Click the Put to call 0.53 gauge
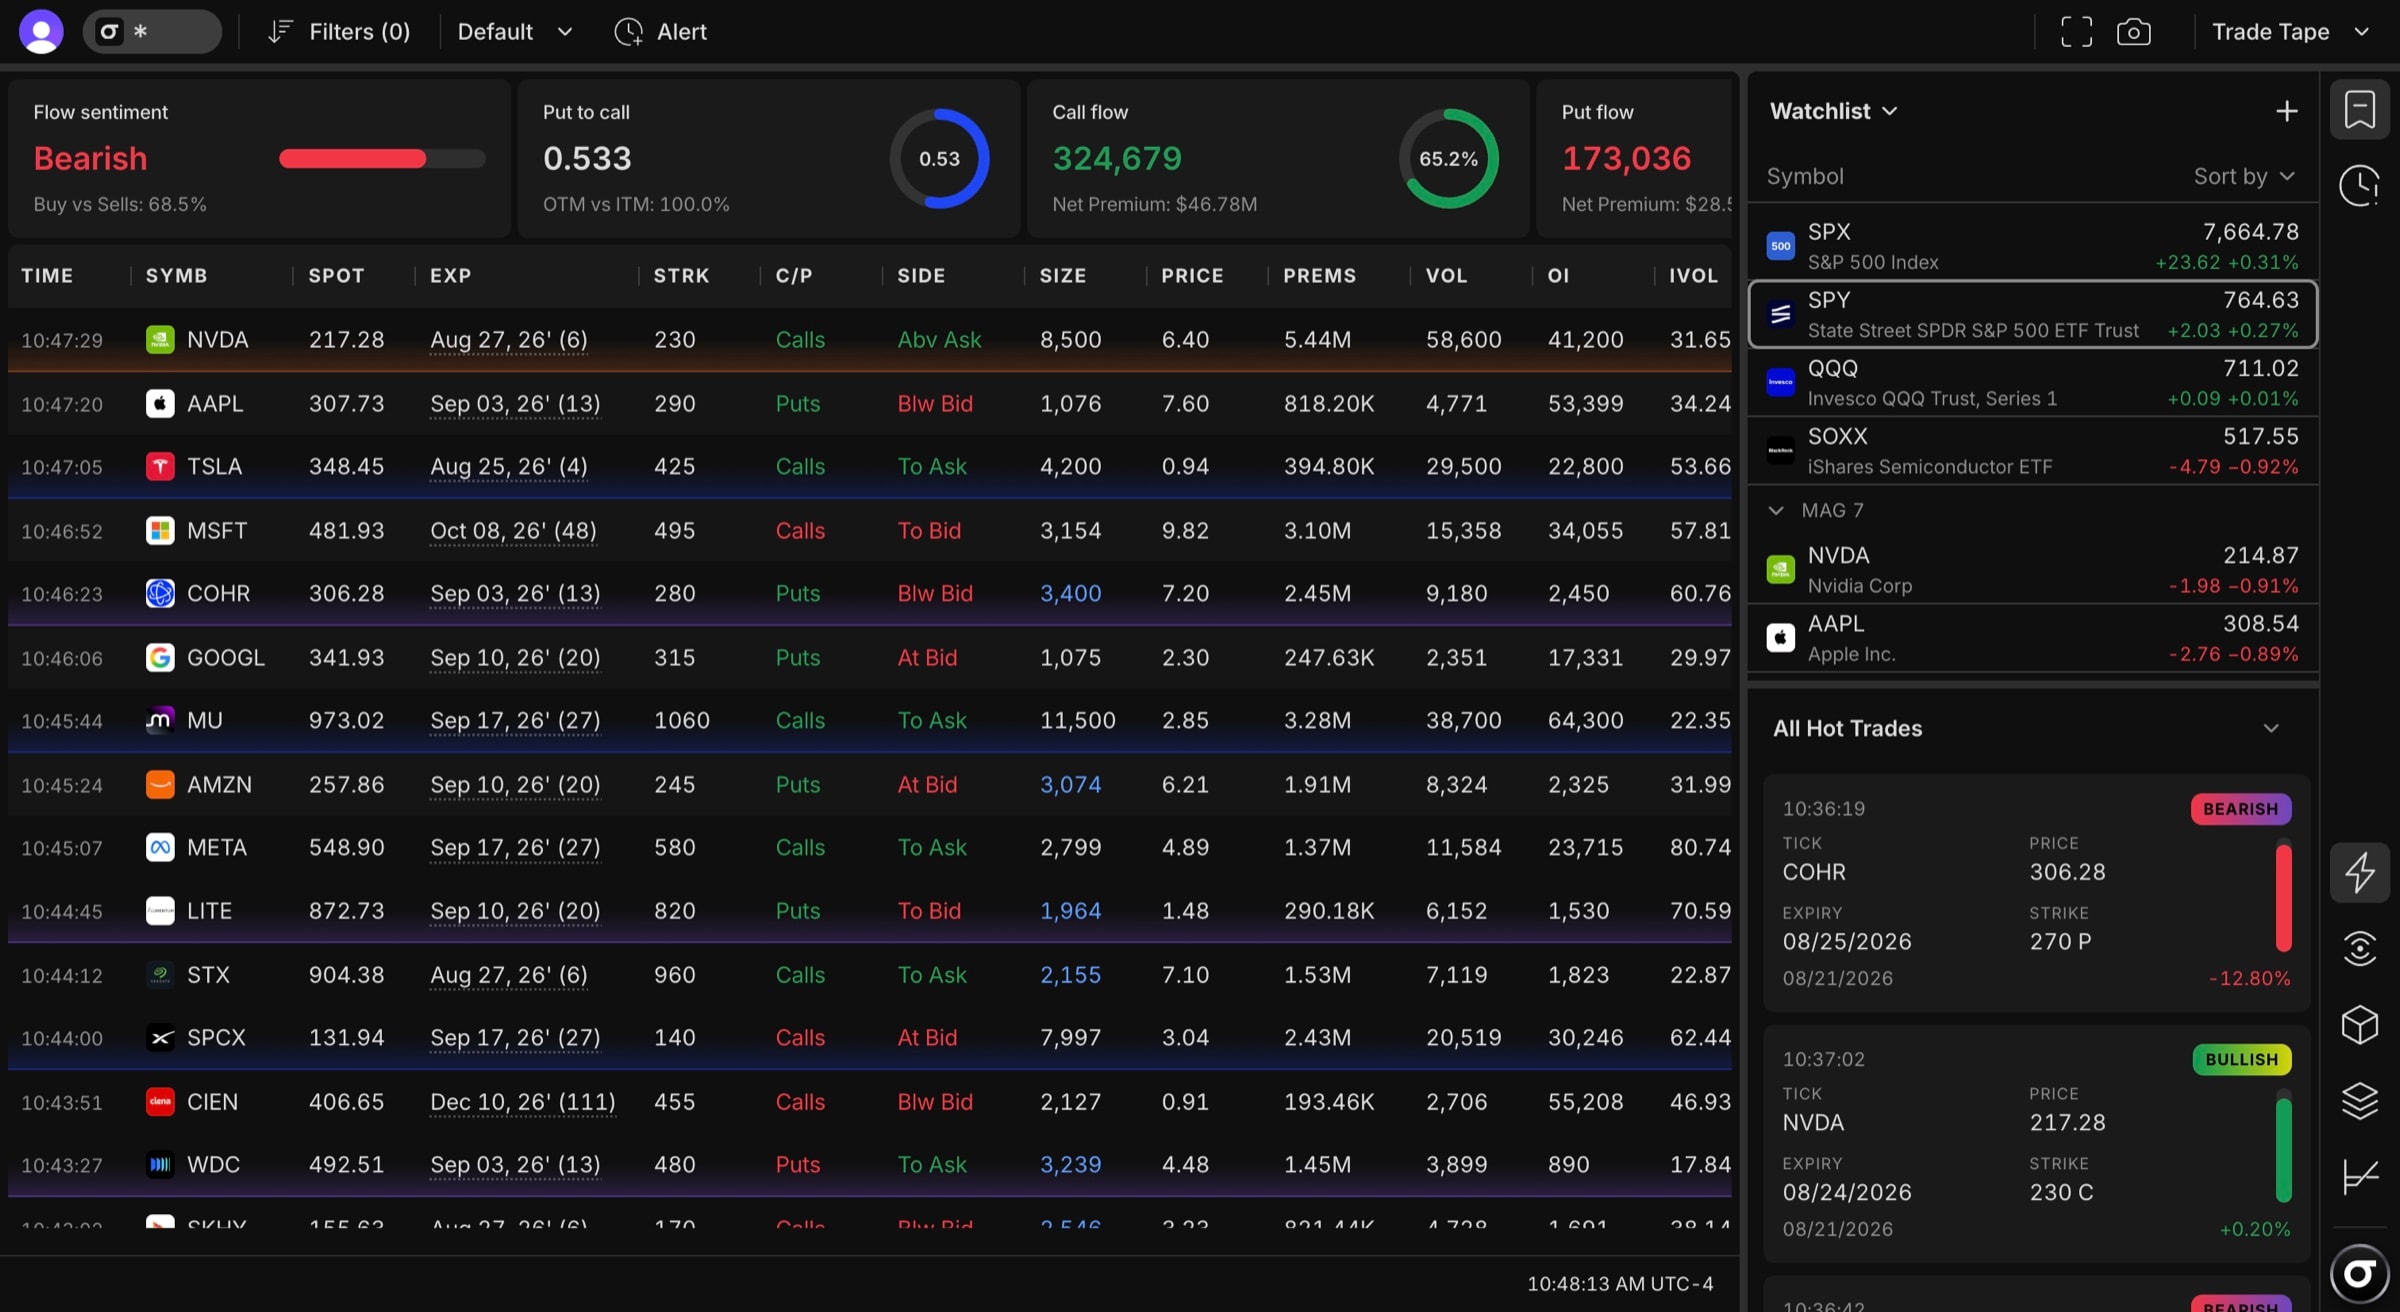 (x=939, y=158)
